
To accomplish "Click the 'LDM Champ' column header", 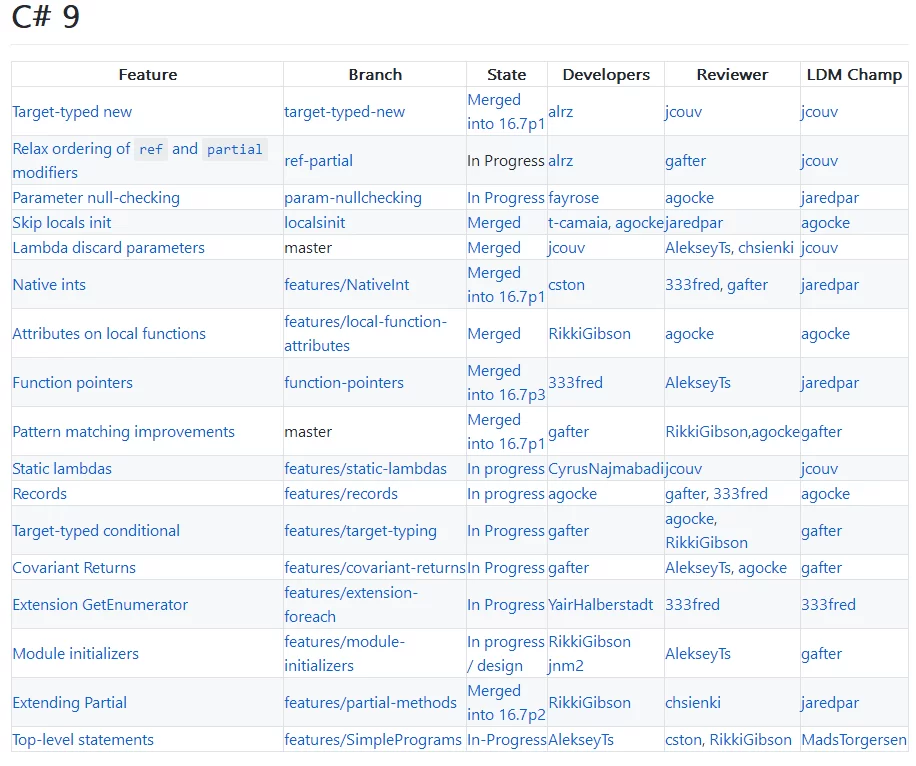I will click(854, 75).
